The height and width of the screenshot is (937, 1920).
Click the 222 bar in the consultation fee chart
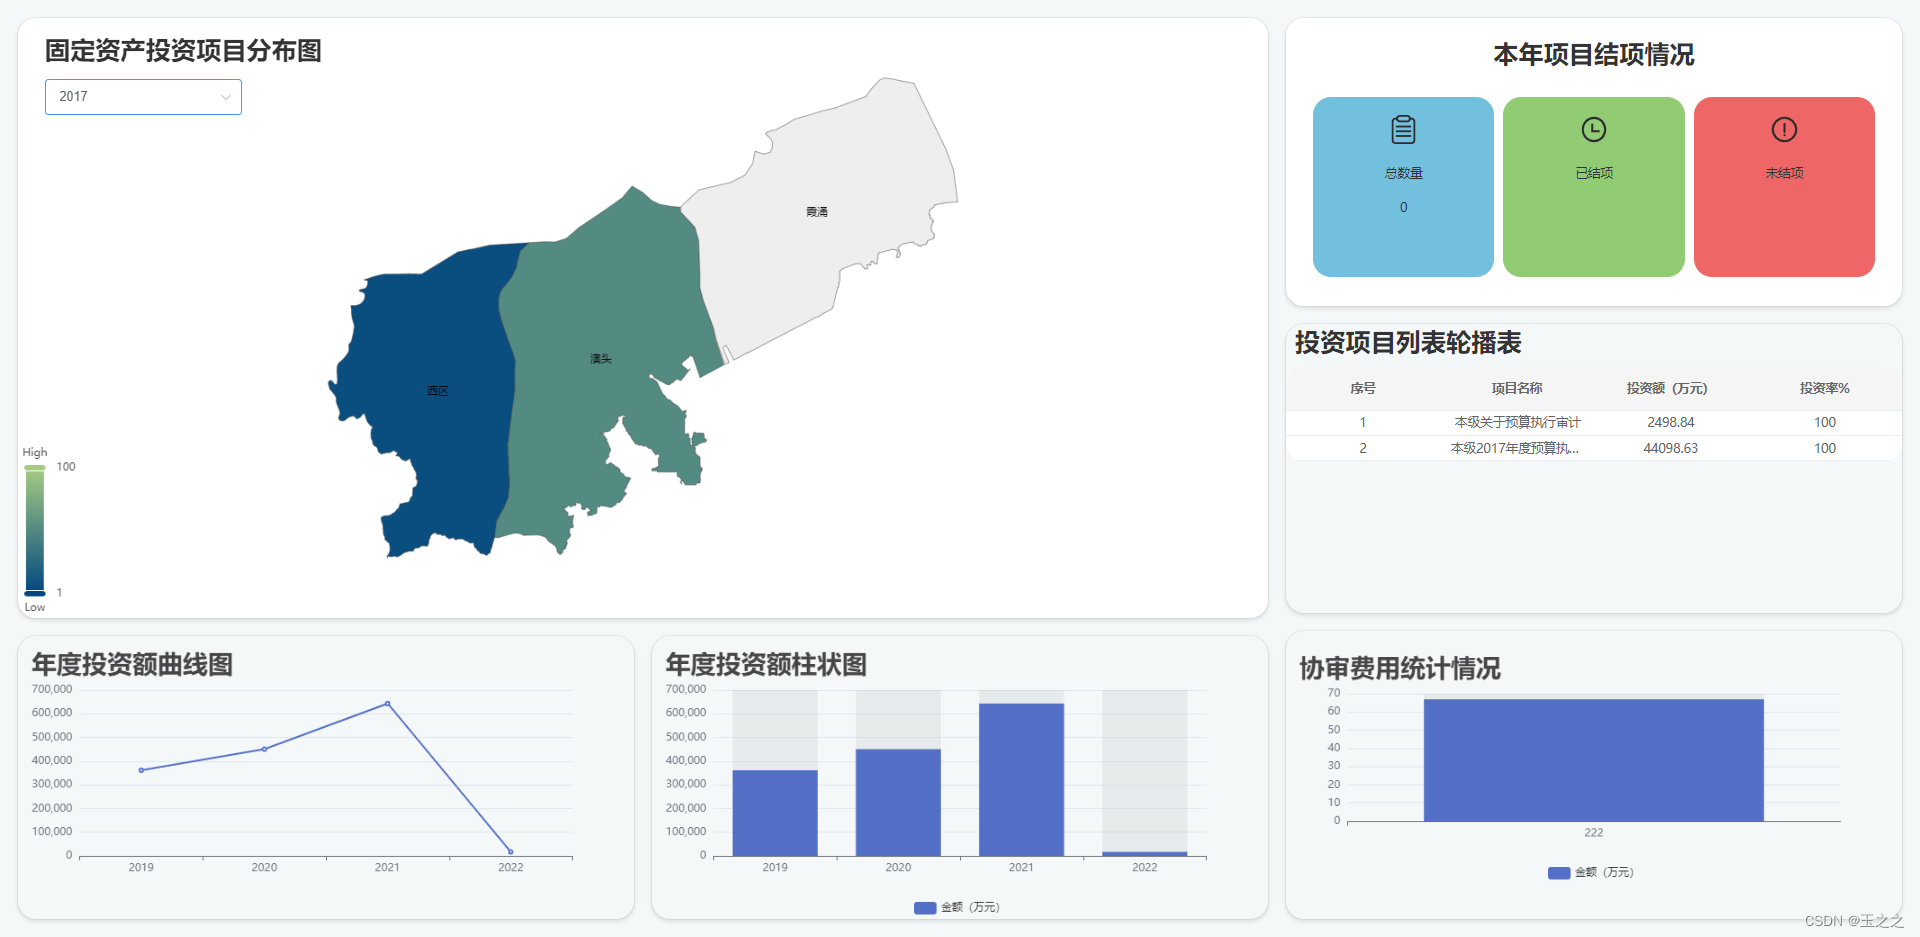(1592, 758)
